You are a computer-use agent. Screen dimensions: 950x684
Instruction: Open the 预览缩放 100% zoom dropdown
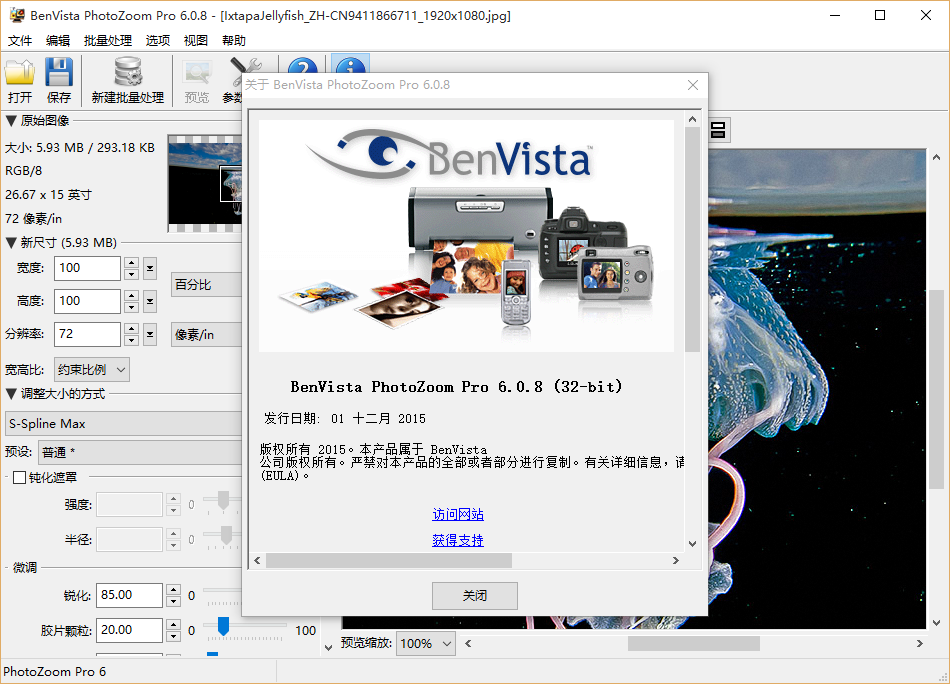click(x=425, y=643)
